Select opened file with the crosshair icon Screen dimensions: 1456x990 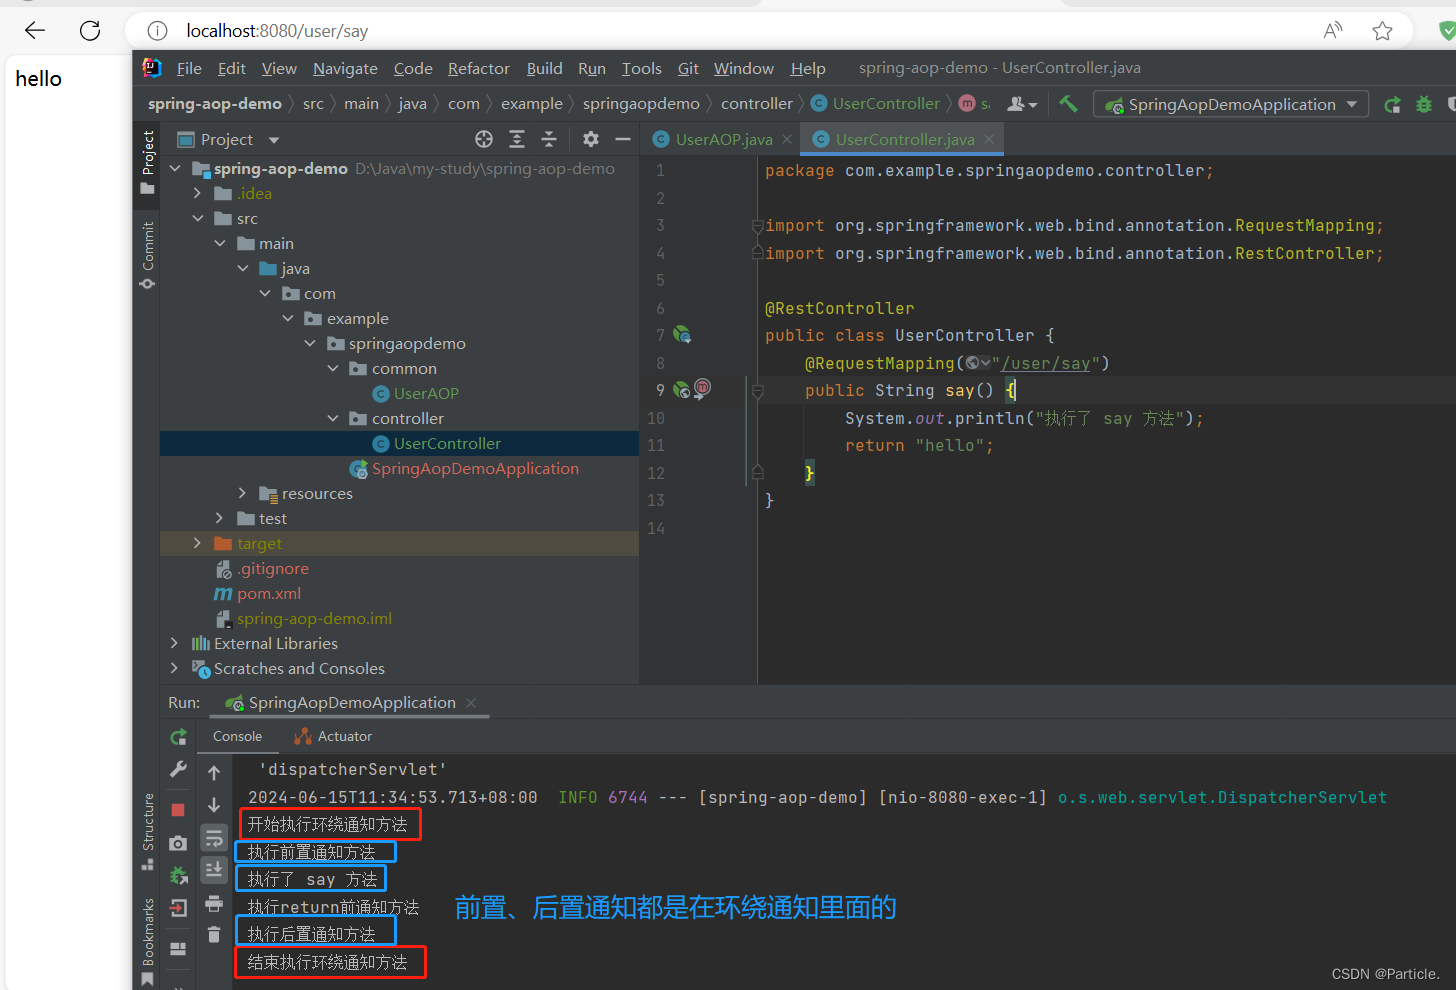484,139
